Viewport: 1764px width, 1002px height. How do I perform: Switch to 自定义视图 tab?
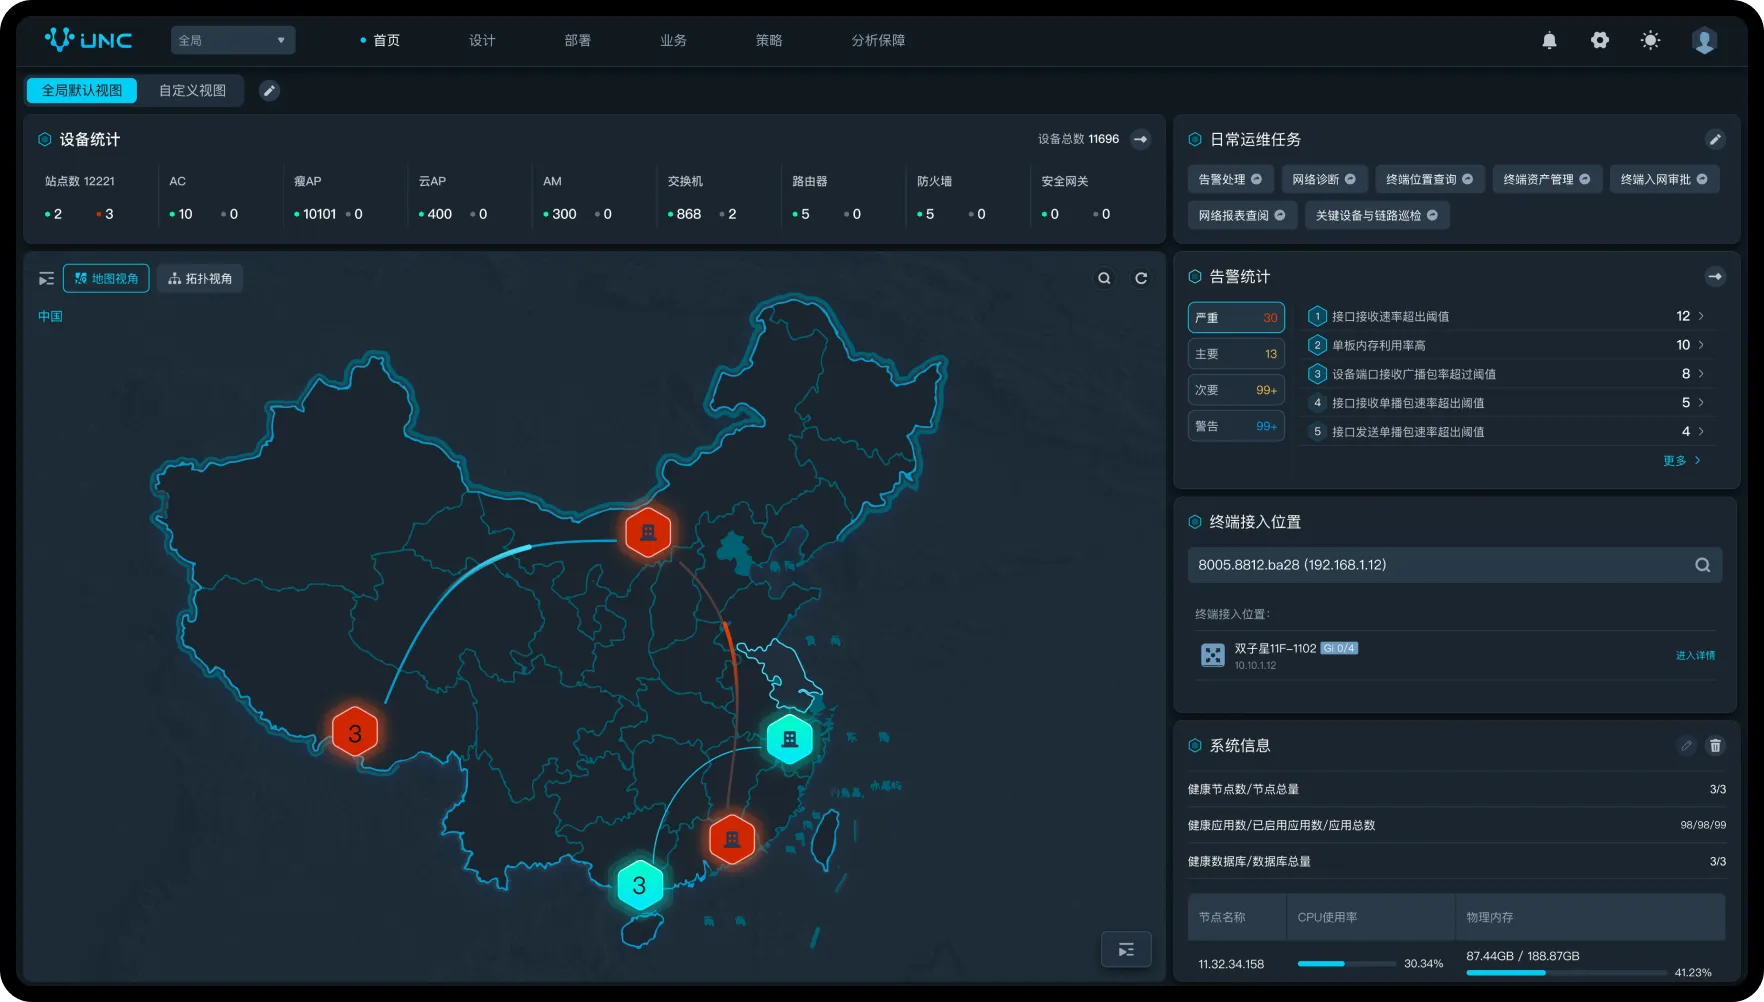192,91
